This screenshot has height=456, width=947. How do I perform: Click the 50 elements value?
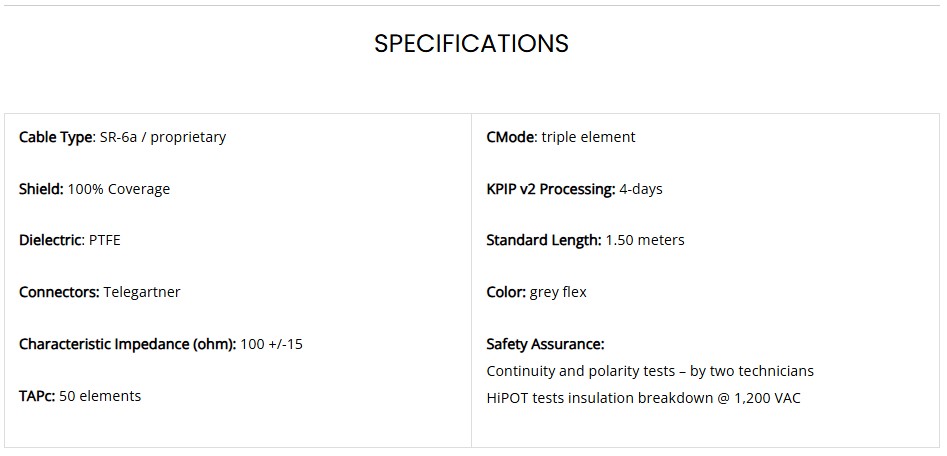100,396
